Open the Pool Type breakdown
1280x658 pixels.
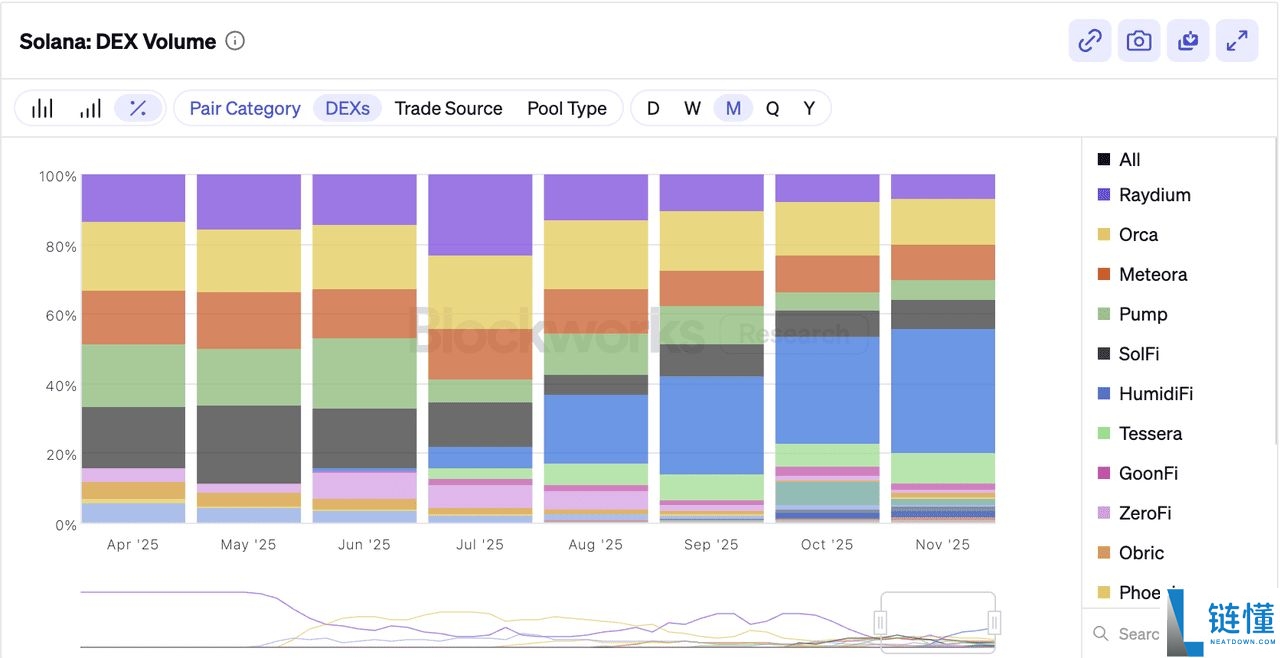567,108
